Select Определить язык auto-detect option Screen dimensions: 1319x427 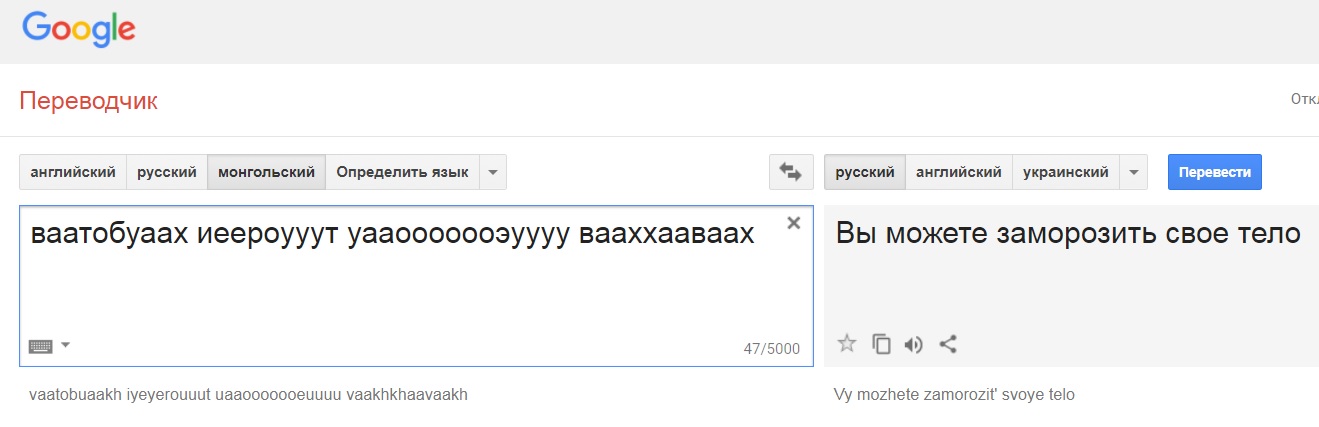[402, 172]
